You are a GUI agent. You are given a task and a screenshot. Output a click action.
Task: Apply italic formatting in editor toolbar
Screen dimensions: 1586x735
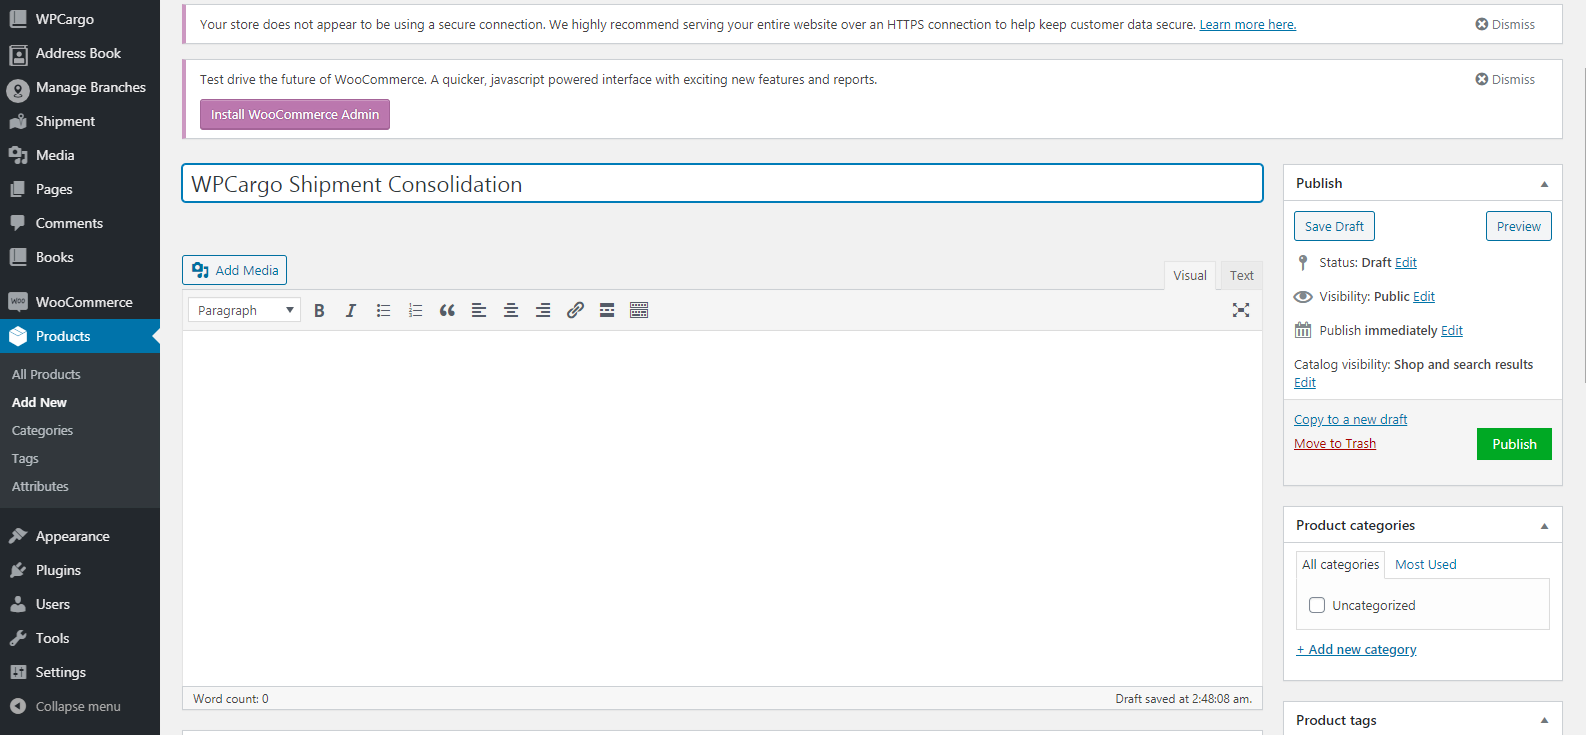[351, 311]
